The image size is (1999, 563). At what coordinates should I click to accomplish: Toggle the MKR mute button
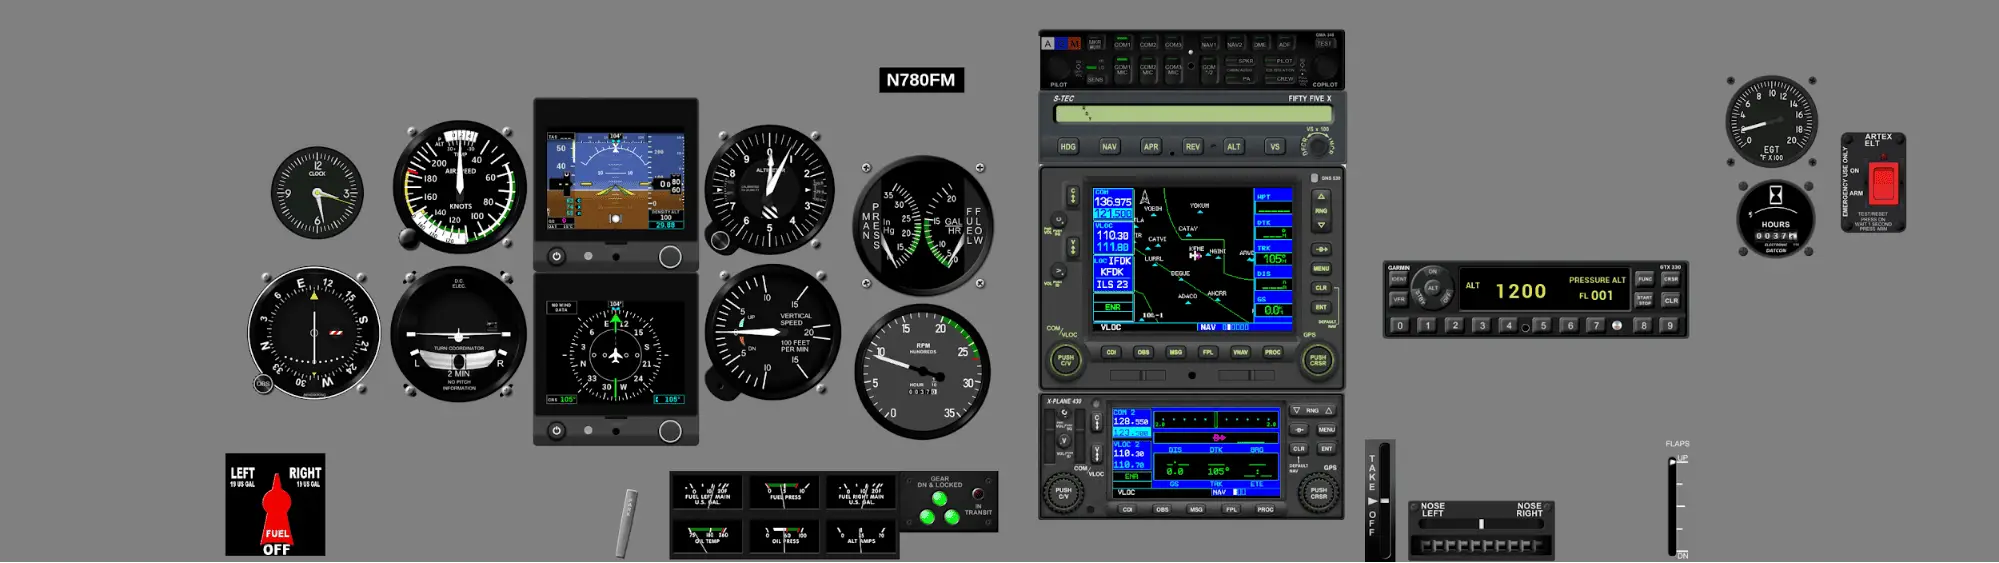(1095, 43)
